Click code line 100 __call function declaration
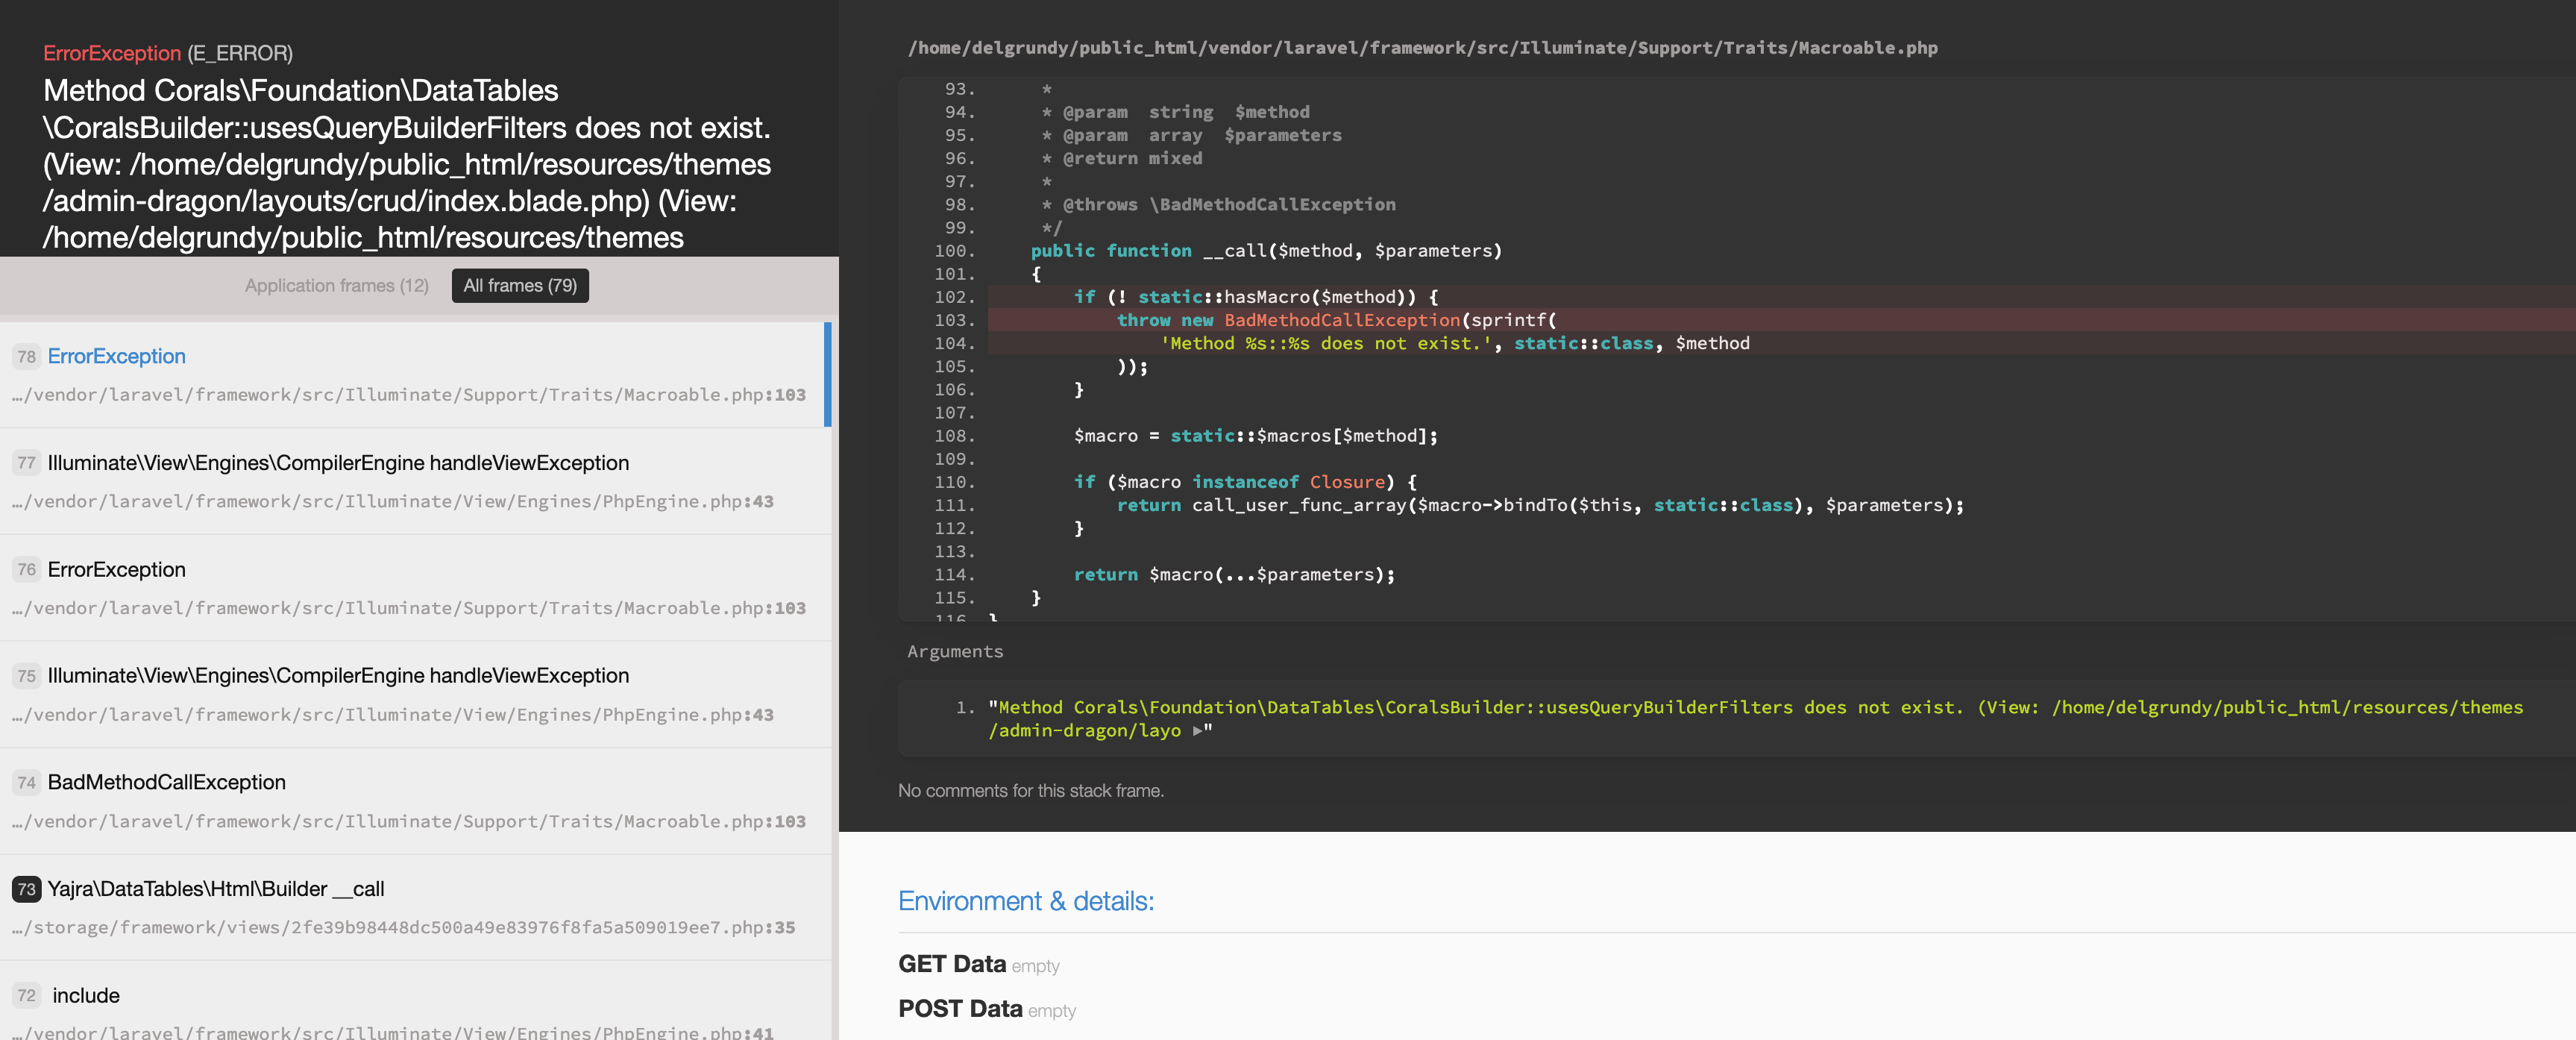This screenshot has width=2576, height=1040. pos(1266,251)
